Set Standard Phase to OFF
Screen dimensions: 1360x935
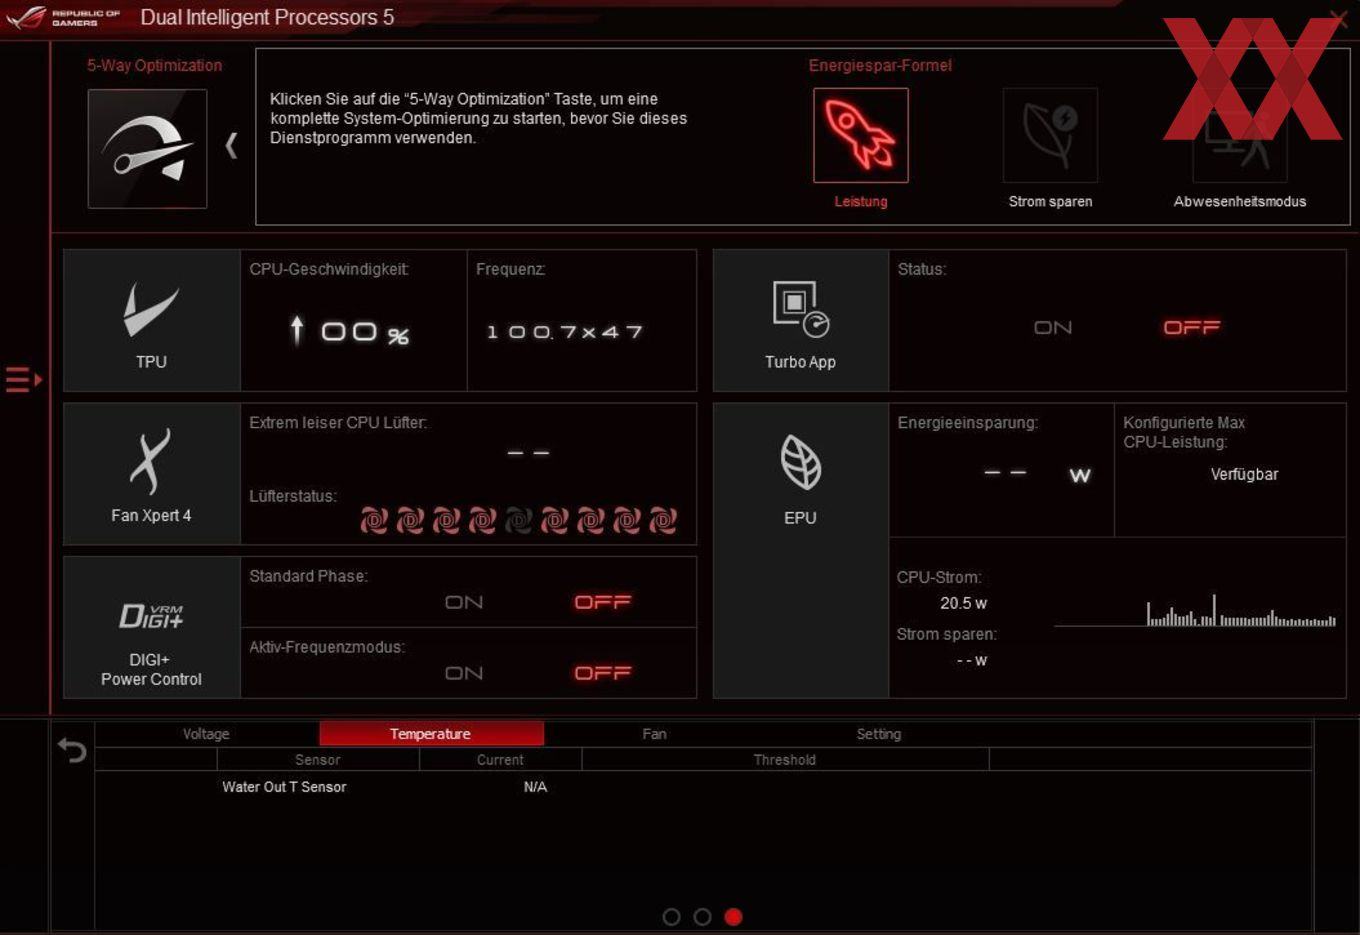[602, 602]
